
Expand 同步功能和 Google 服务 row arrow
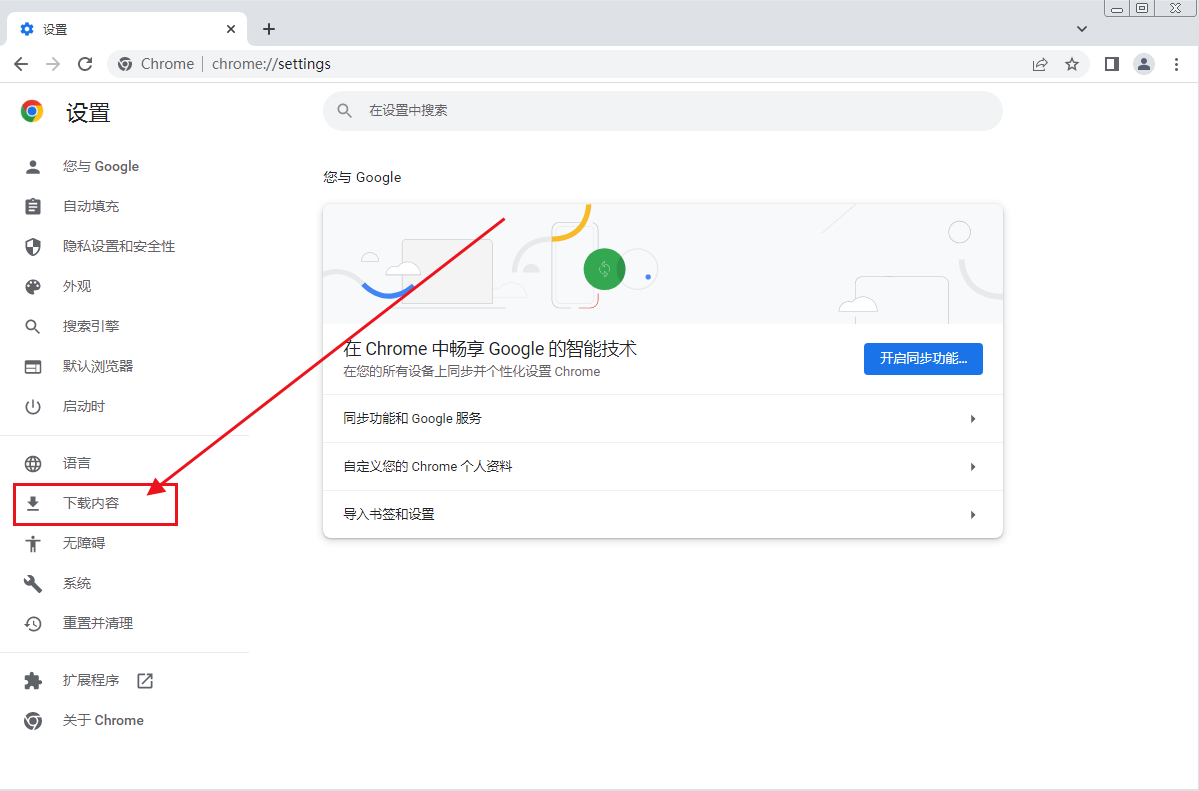pyautogui.click(x=973, y=419)
